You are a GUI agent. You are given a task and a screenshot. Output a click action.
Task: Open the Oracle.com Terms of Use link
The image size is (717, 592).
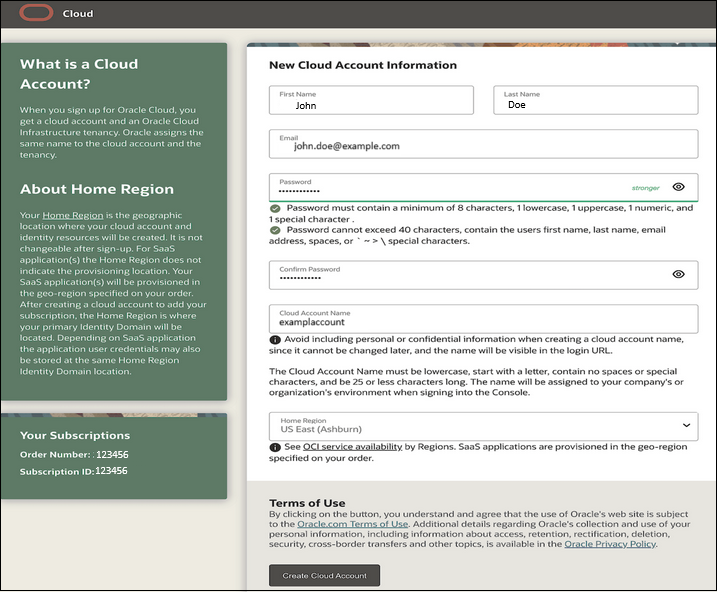coord(353,524)
